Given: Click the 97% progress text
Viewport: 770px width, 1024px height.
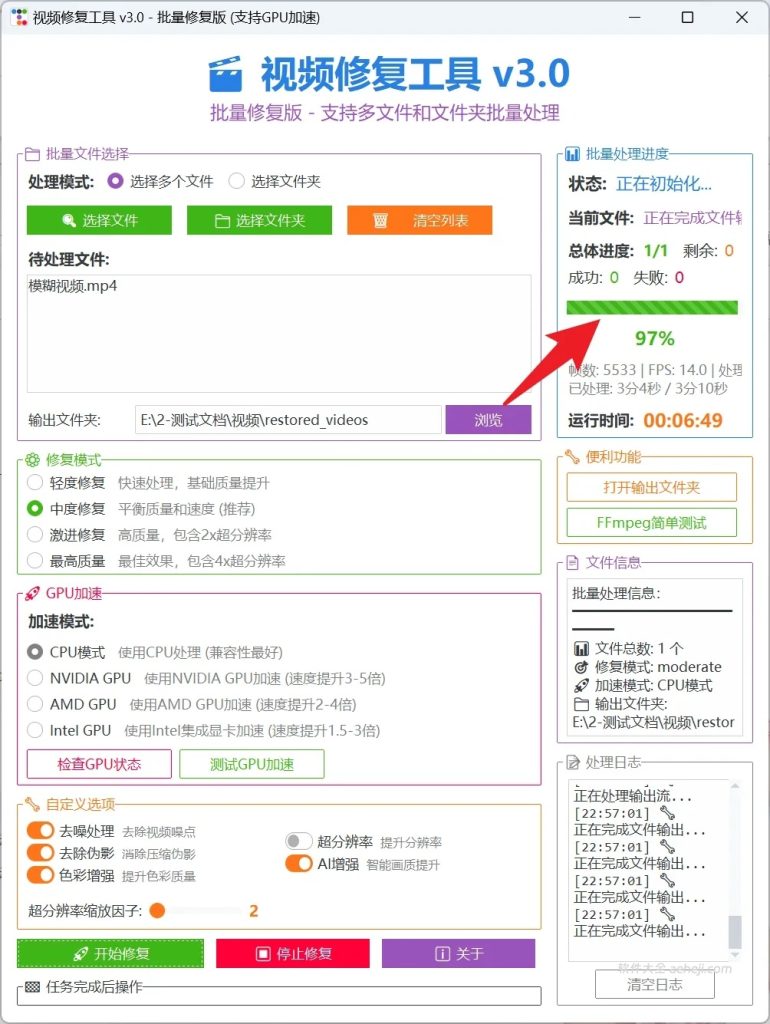Looking at the screenshot, I should pyautogui.click(x=654, y=338).
